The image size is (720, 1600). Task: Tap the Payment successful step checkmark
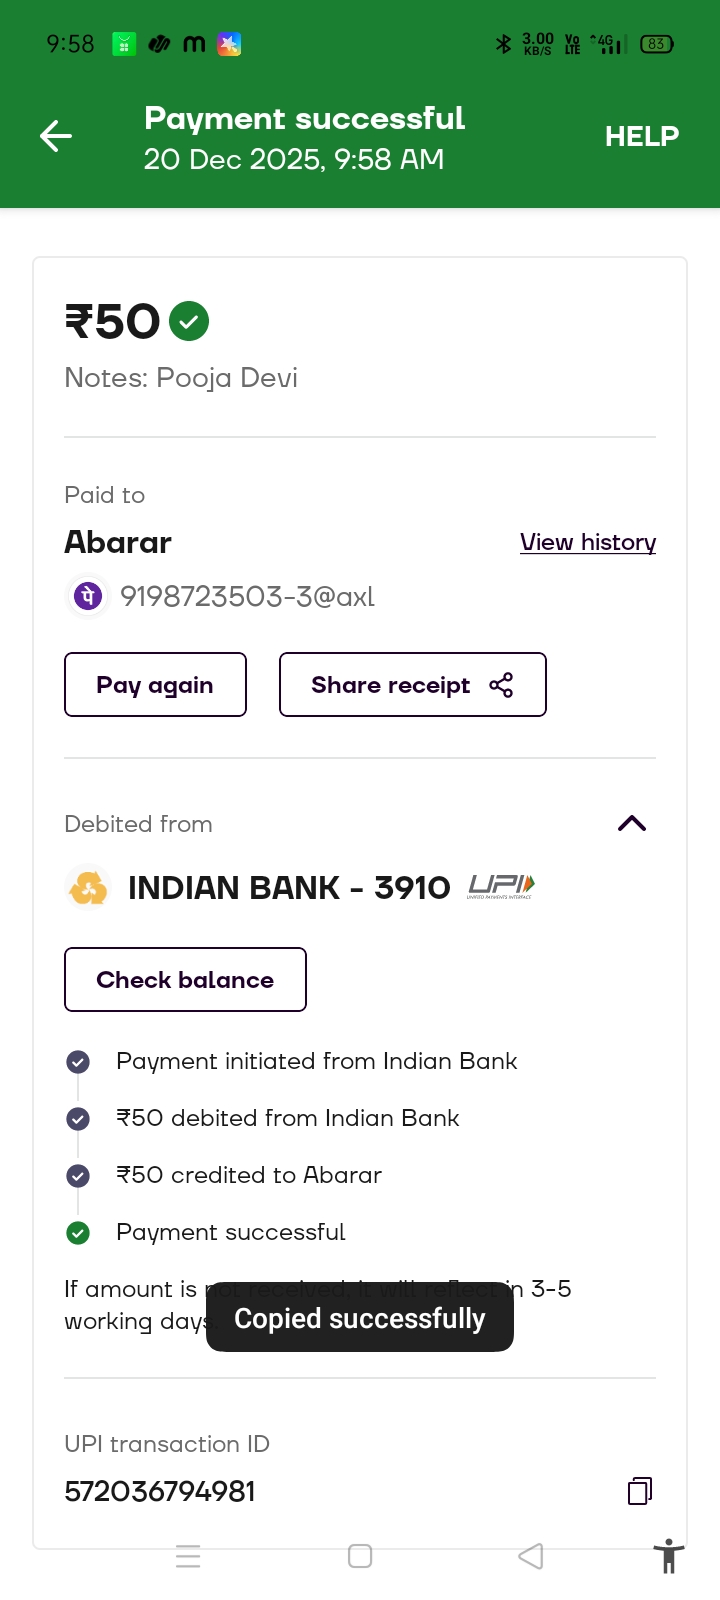pos(78,1233)
